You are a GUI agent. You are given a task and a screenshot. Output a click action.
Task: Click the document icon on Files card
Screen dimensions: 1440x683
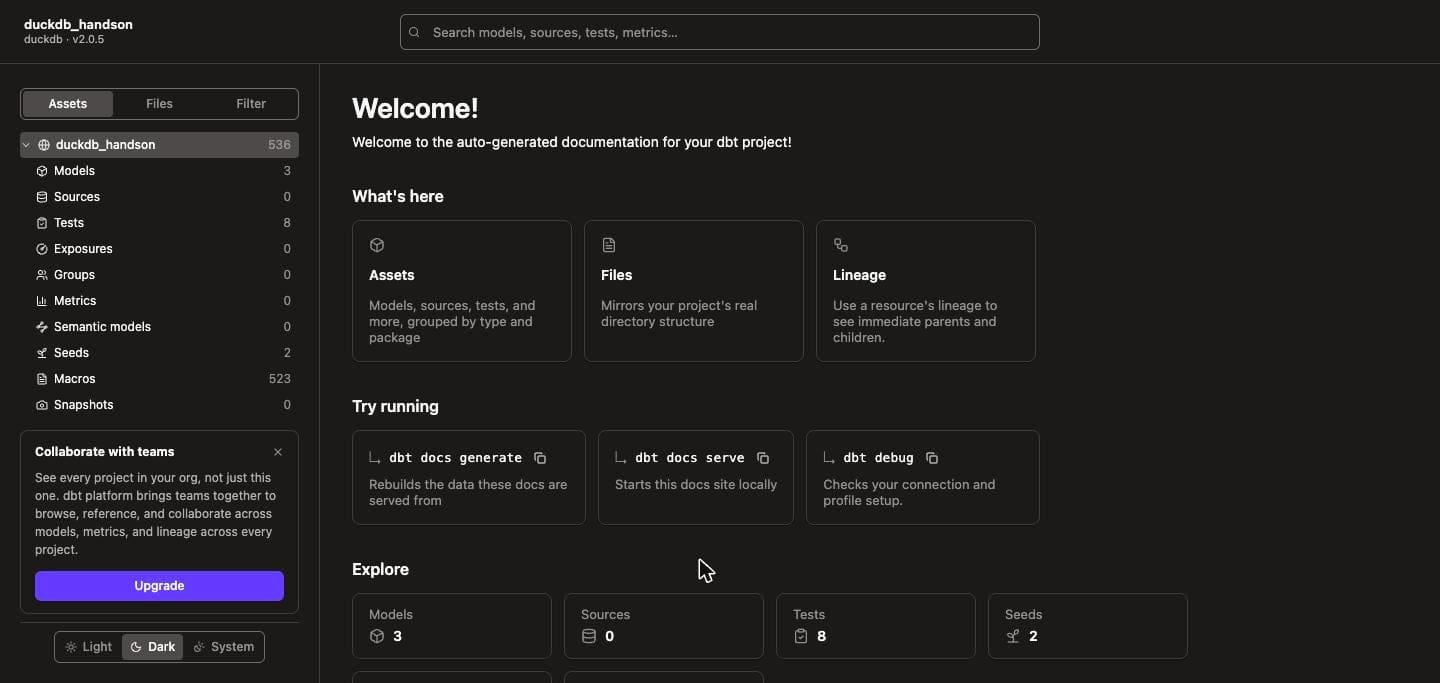[609, 245]
